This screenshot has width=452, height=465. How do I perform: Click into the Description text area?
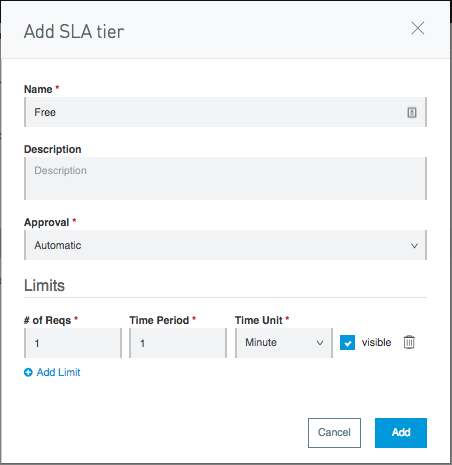coord(225,179)
